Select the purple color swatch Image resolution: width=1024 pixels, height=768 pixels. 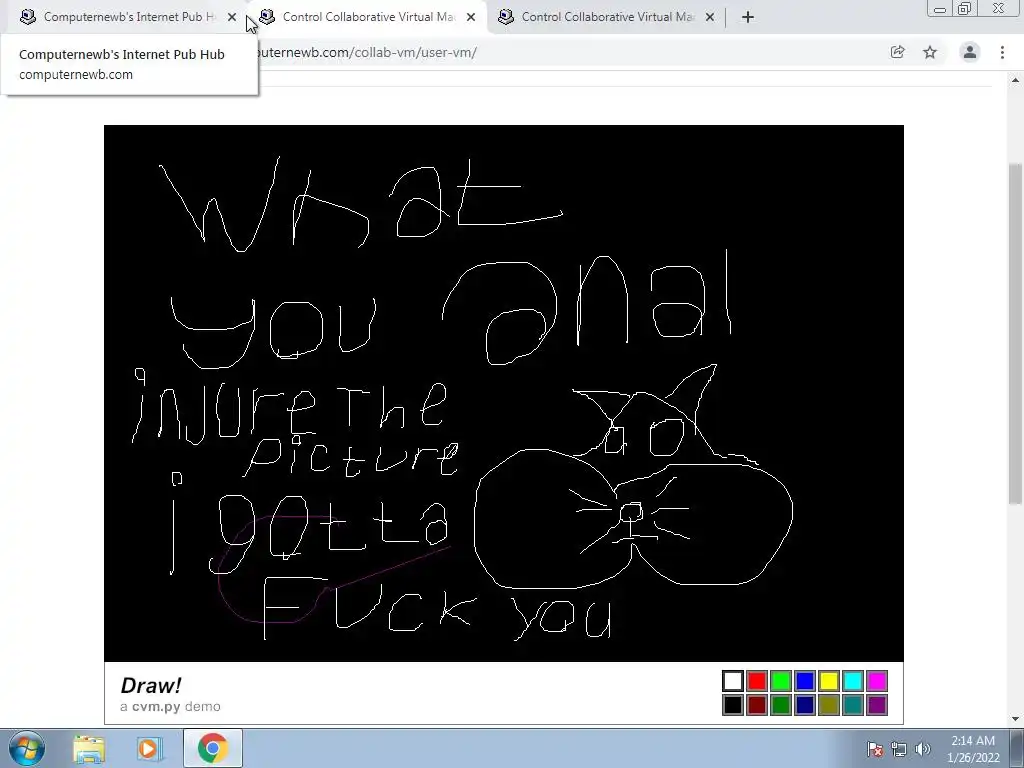pyautogui.click(x=877, y=705)
